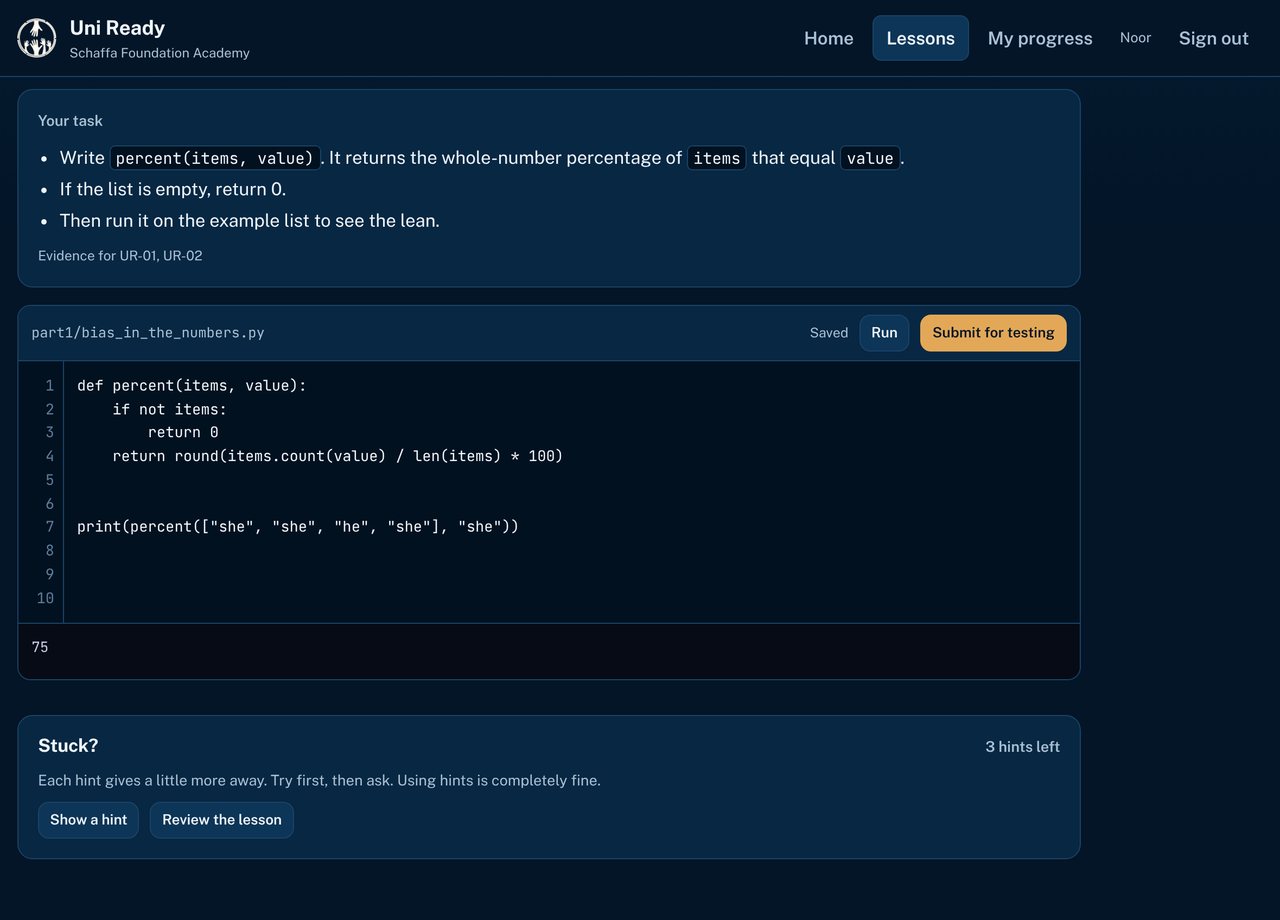The height and width of the screenshot is (920, 1280).
Task: Click the Schaffa Foundation Academy subtitle
Action: (159, 53)
